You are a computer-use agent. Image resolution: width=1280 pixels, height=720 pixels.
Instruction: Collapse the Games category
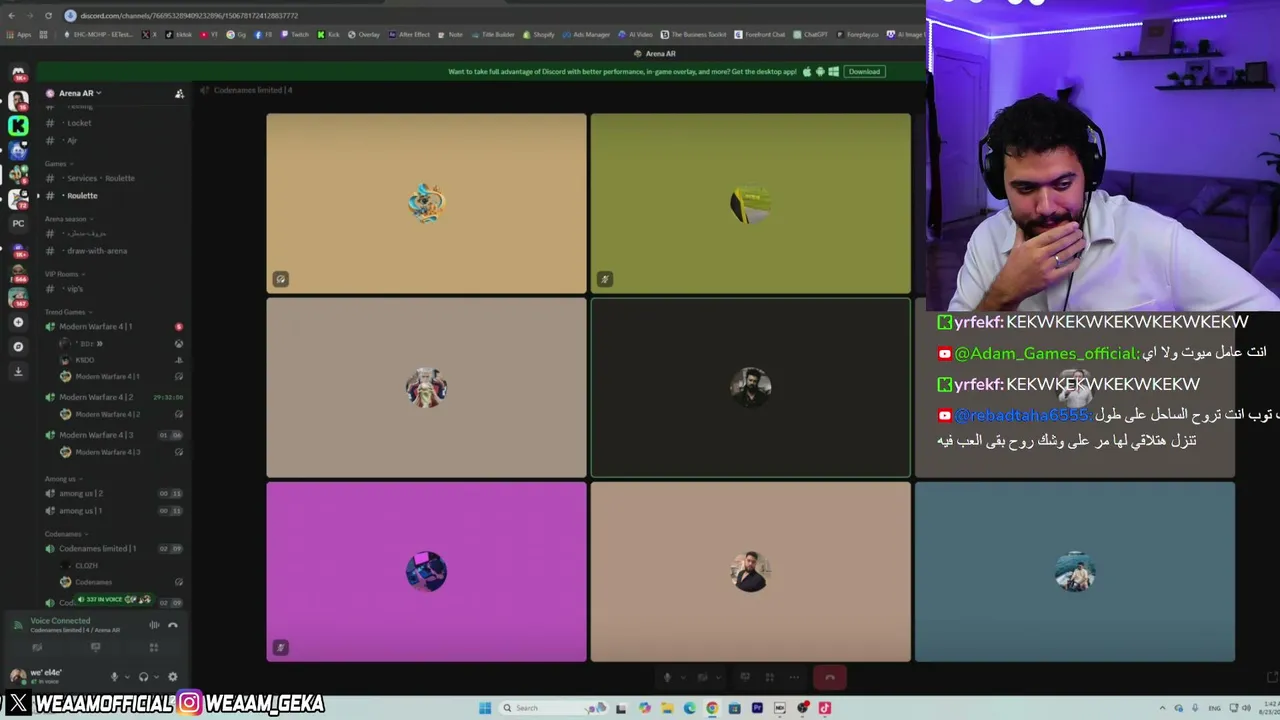58,164
